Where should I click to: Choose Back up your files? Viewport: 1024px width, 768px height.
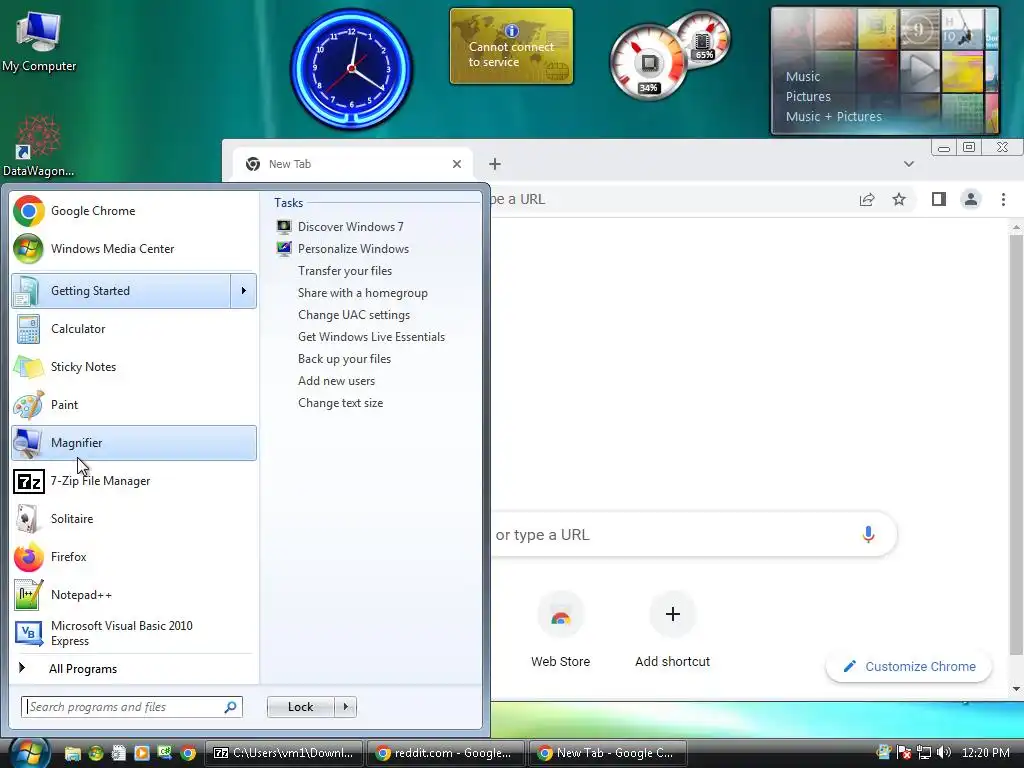[344, 359]
